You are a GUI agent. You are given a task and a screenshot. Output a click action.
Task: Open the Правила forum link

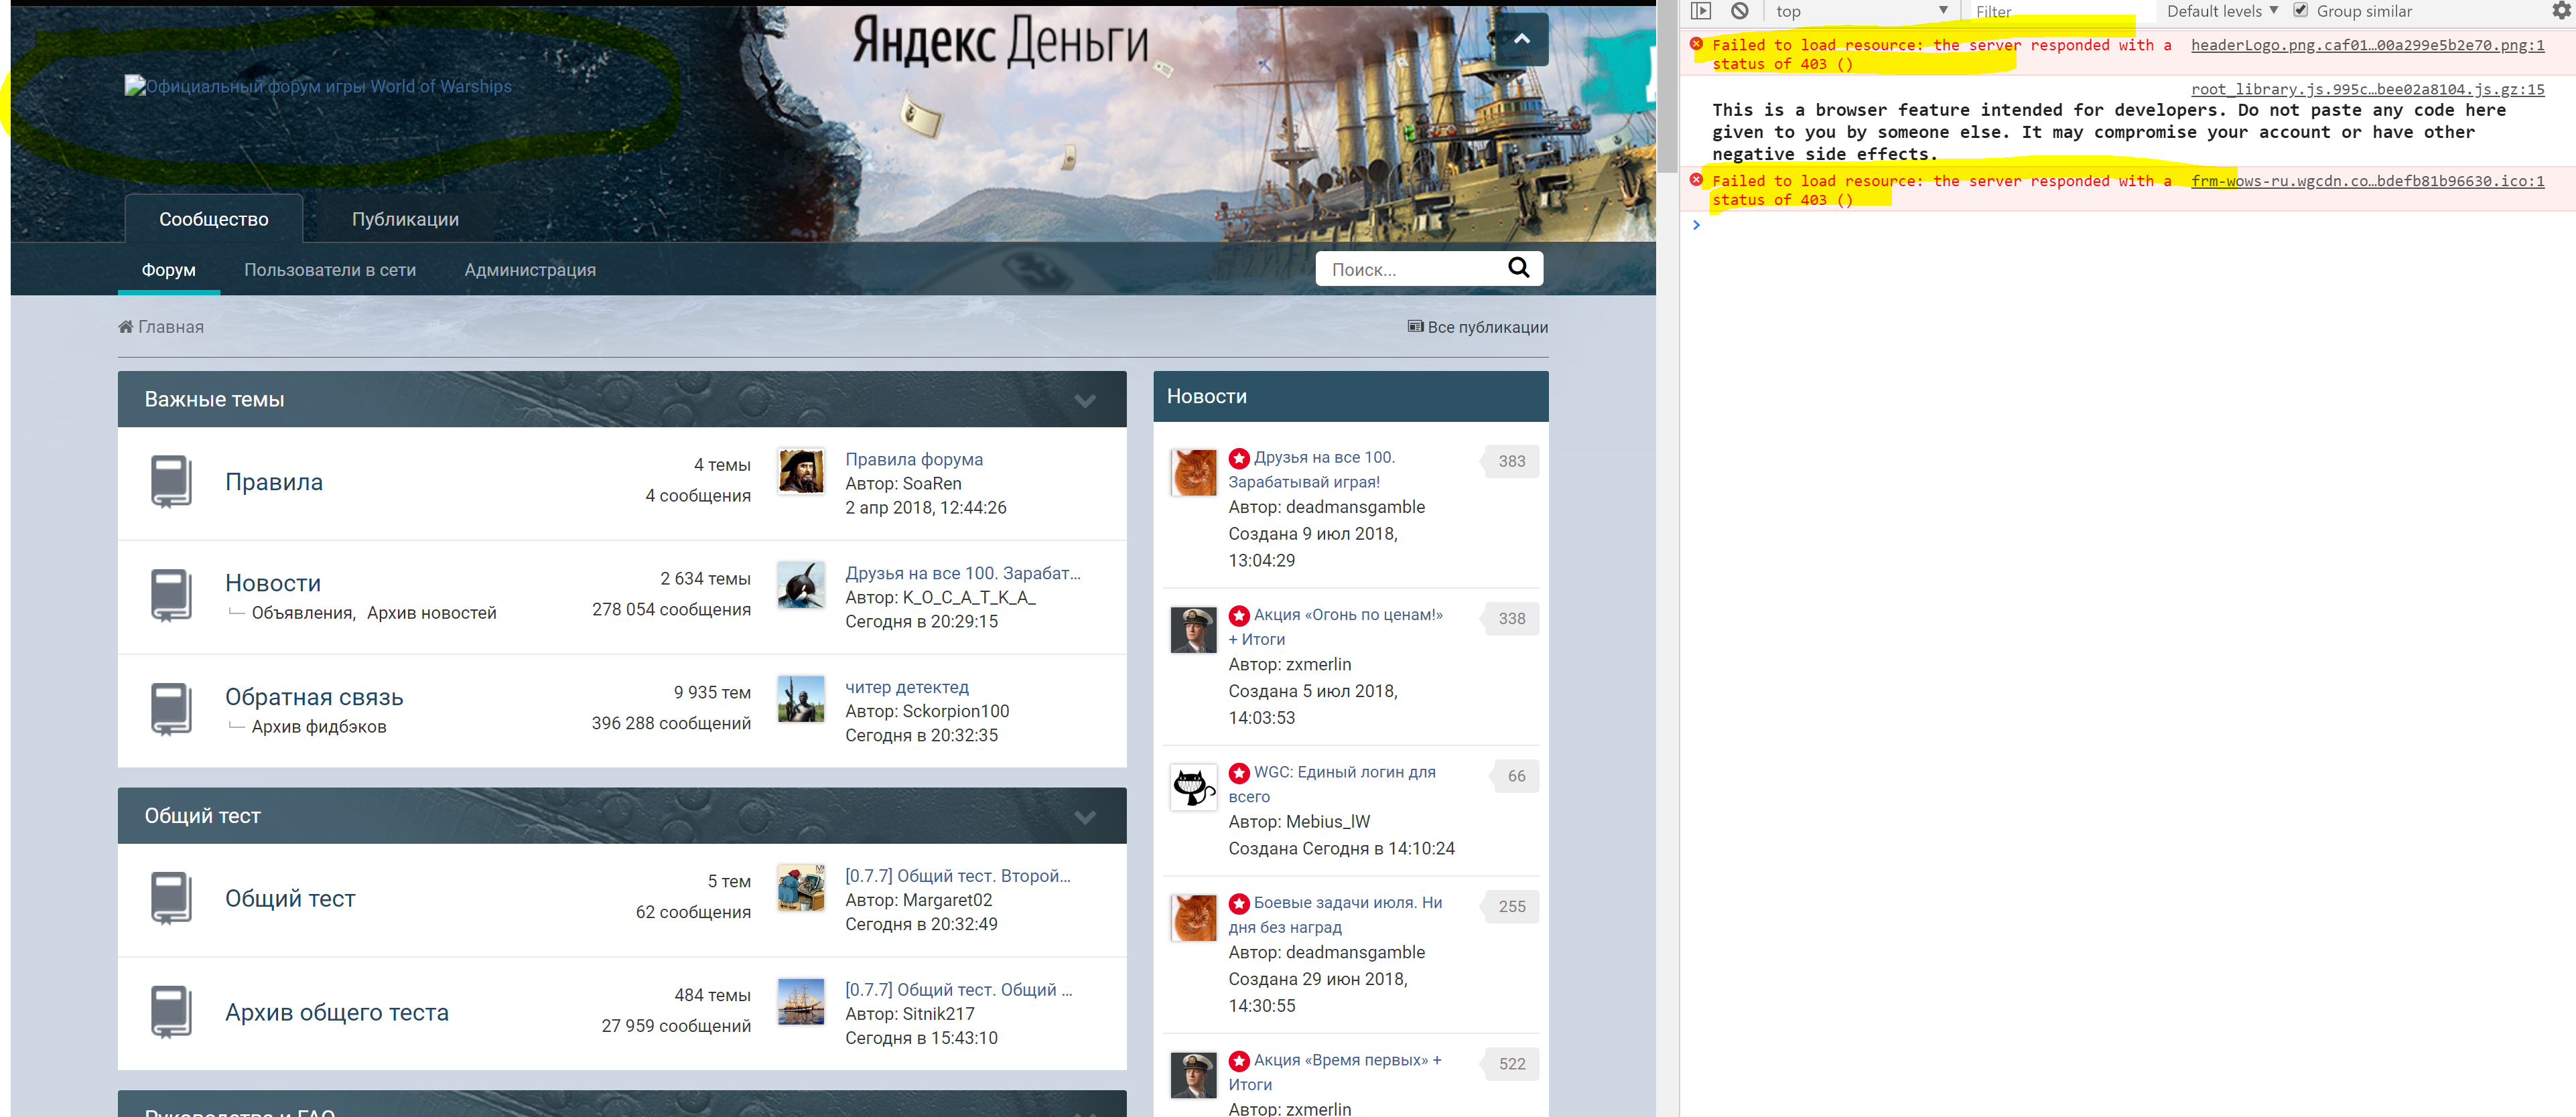coord(274,482)
